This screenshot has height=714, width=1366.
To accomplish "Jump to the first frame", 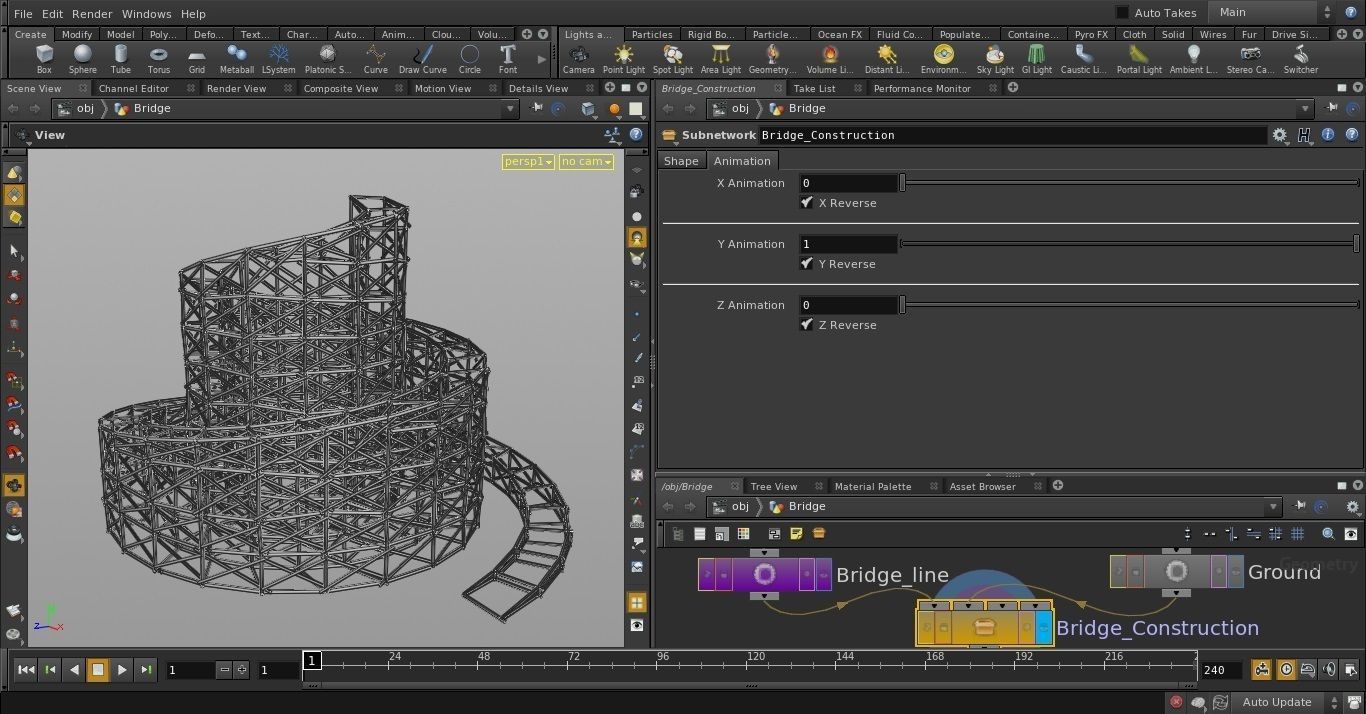I will pyautogui.click(x=26, y=670).
